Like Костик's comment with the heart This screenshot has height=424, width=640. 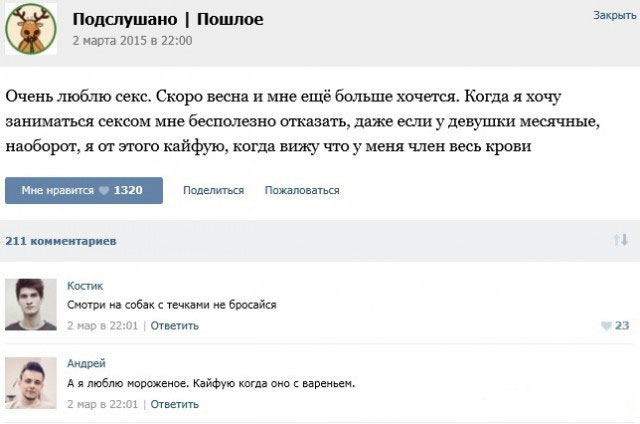(x=606, y=326)
